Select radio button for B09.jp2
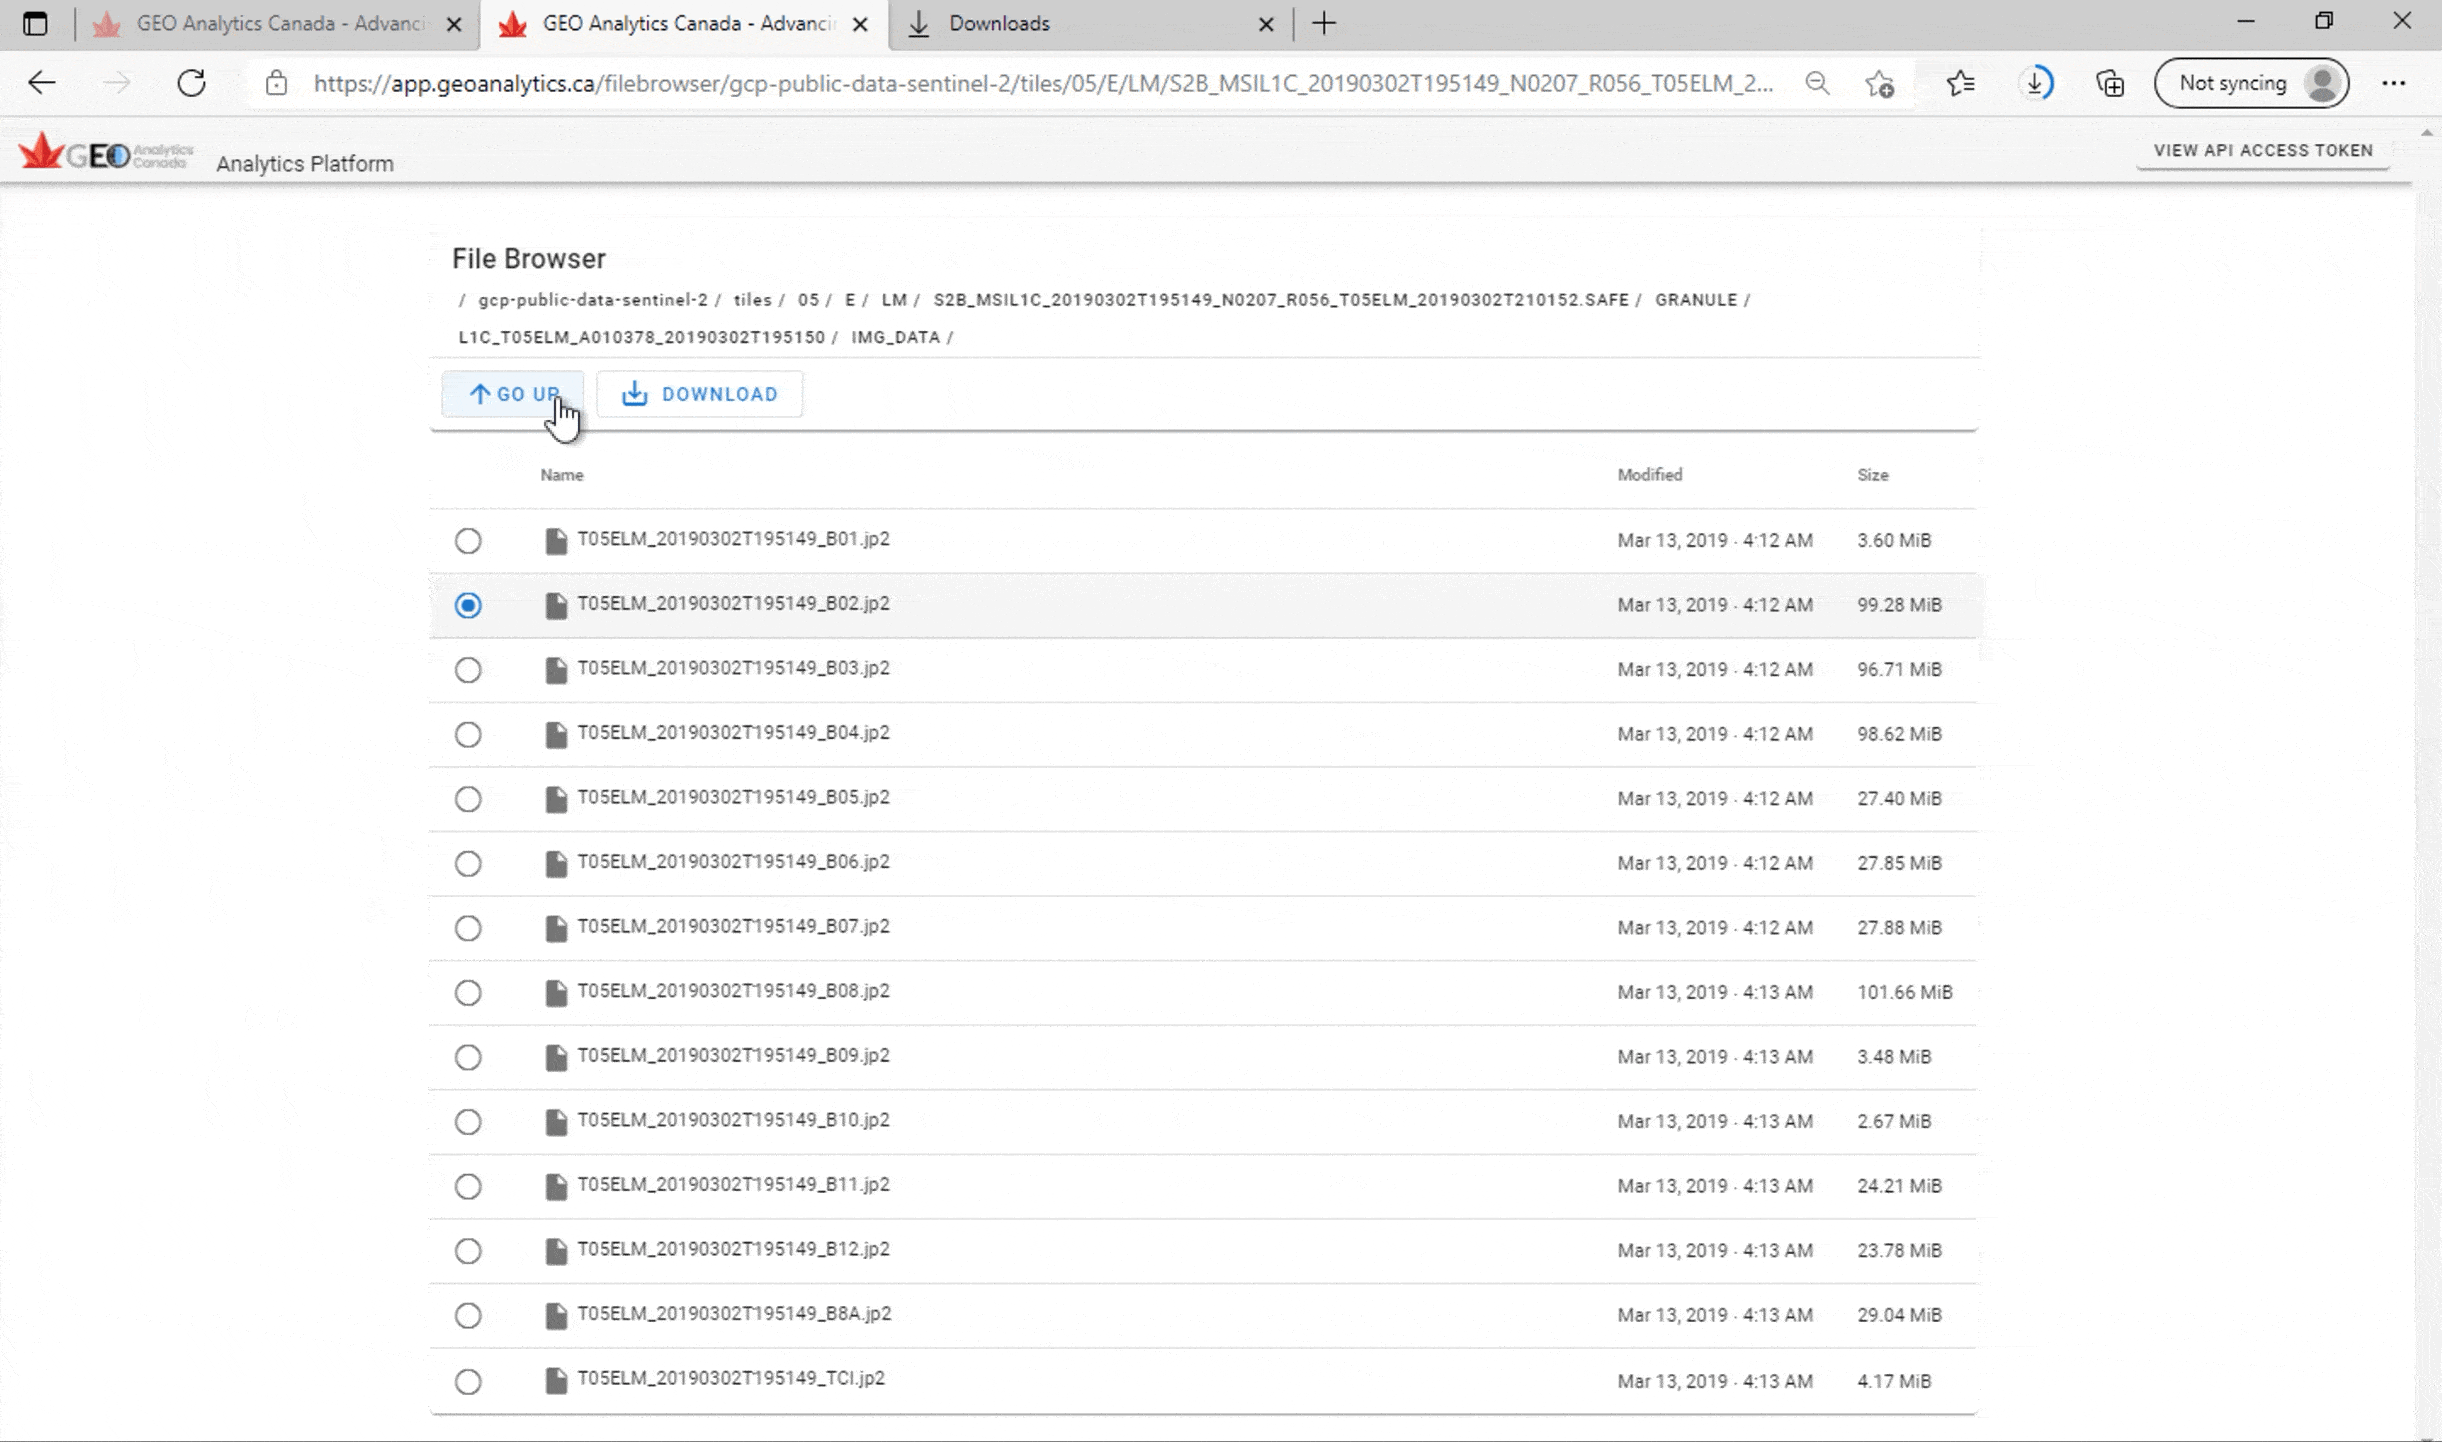Viewport: 2442px width, 1442px height. tap(468, 1057)
